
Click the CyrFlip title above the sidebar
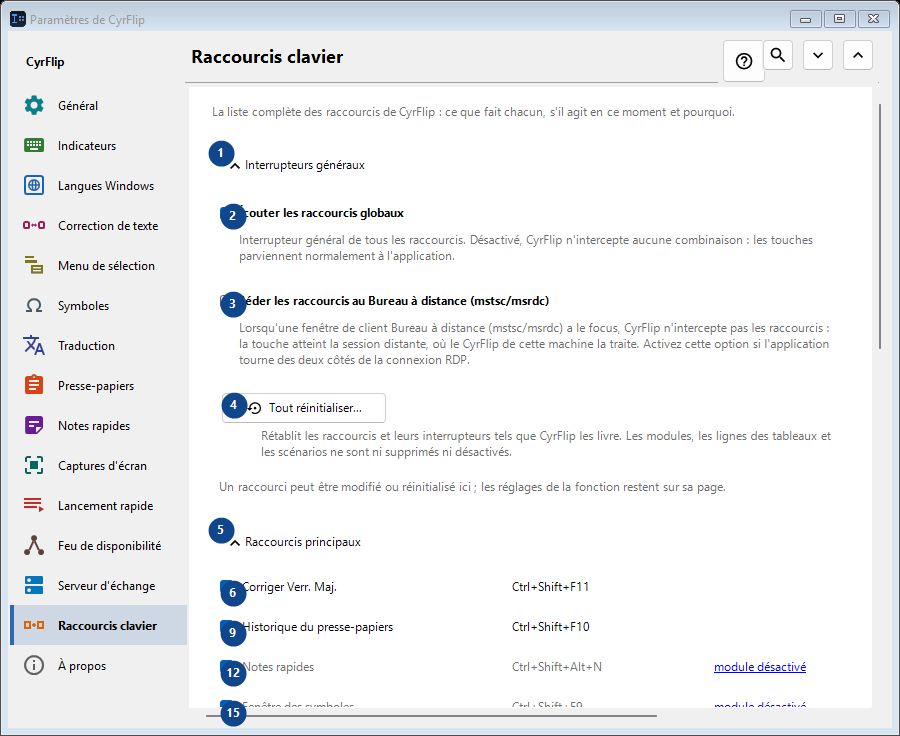[45, 62]
